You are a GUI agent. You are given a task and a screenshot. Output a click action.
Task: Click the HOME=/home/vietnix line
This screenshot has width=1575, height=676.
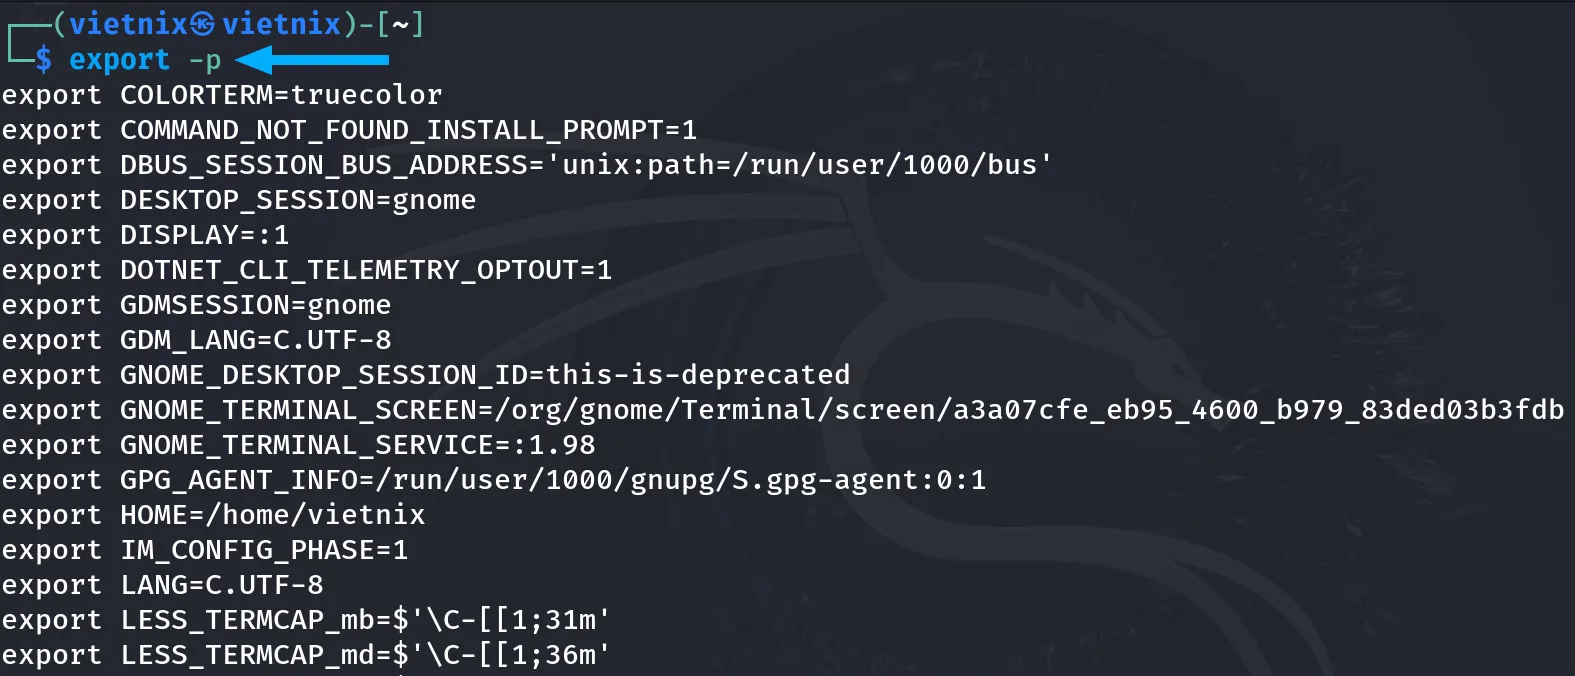point(214,515)
